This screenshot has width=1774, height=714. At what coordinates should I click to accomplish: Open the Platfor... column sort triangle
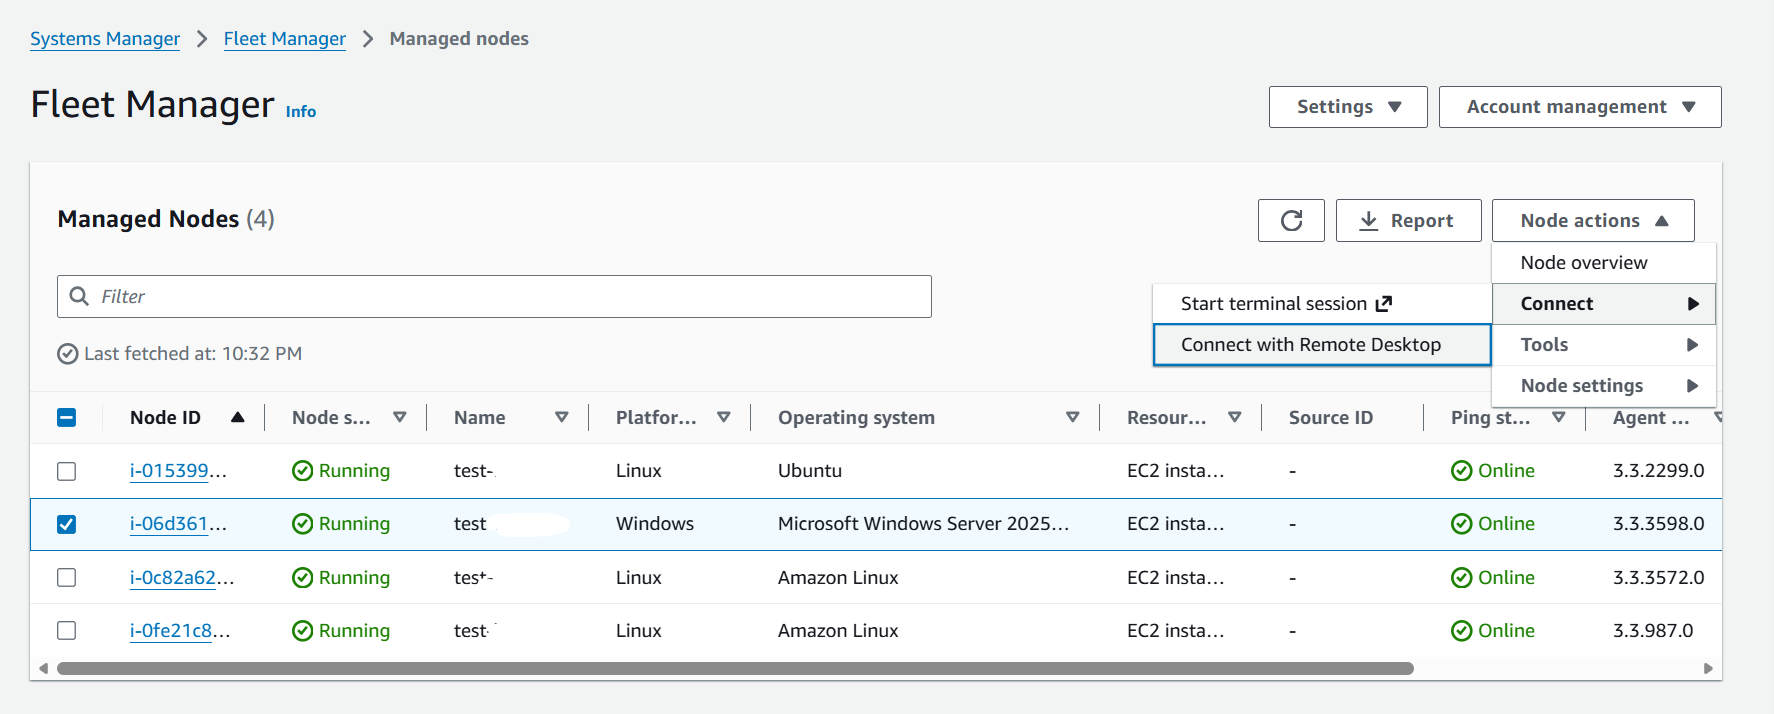(x=724, y=417)
